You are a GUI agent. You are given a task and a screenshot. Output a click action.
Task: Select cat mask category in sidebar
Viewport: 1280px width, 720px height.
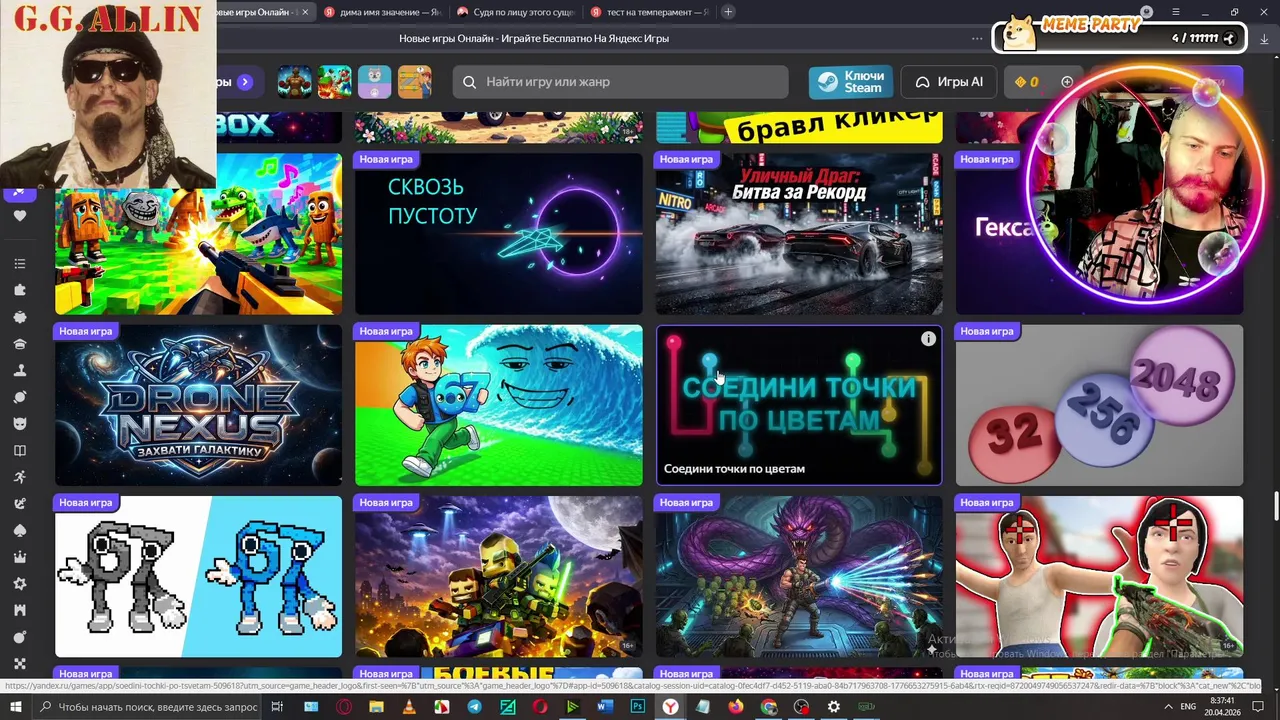coord(20,424)
